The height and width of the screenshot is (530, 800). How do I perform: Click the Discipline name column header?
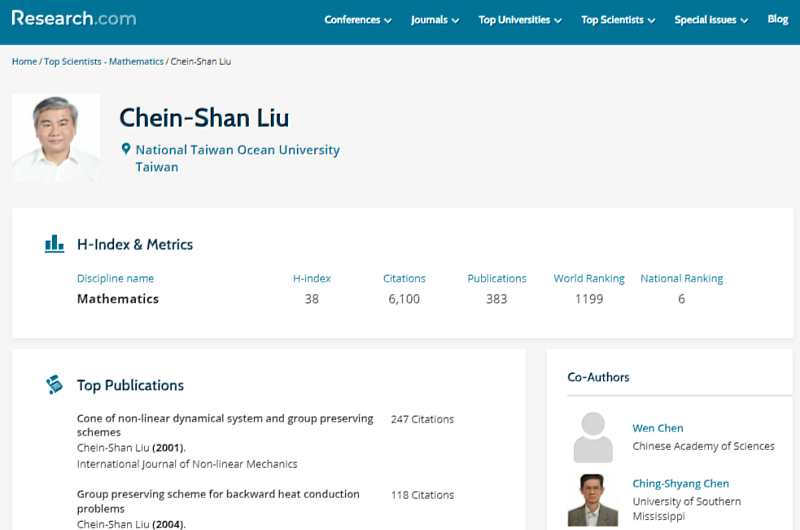pyautogui.click(x=115, y=279)
